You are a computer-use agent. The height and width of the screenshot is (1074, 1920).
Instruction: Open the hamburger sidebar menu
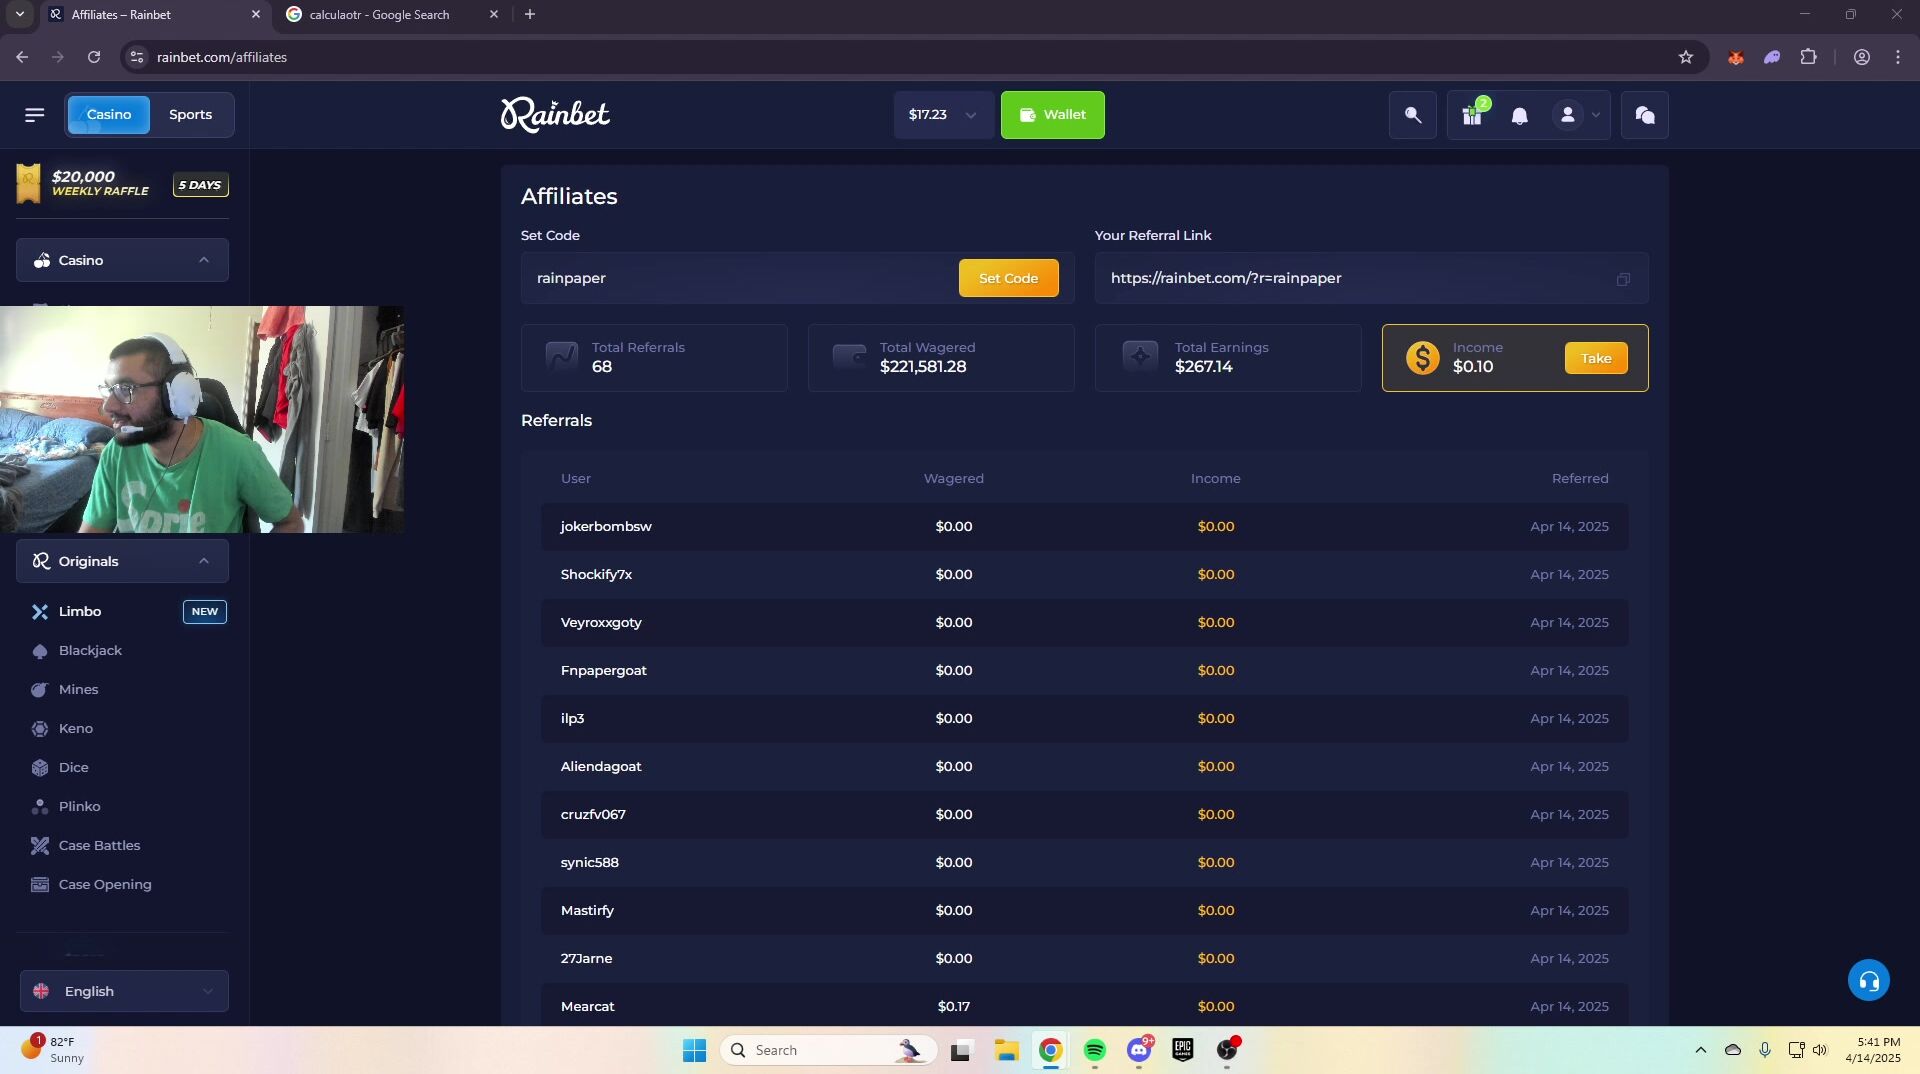[x=34, y=115]
